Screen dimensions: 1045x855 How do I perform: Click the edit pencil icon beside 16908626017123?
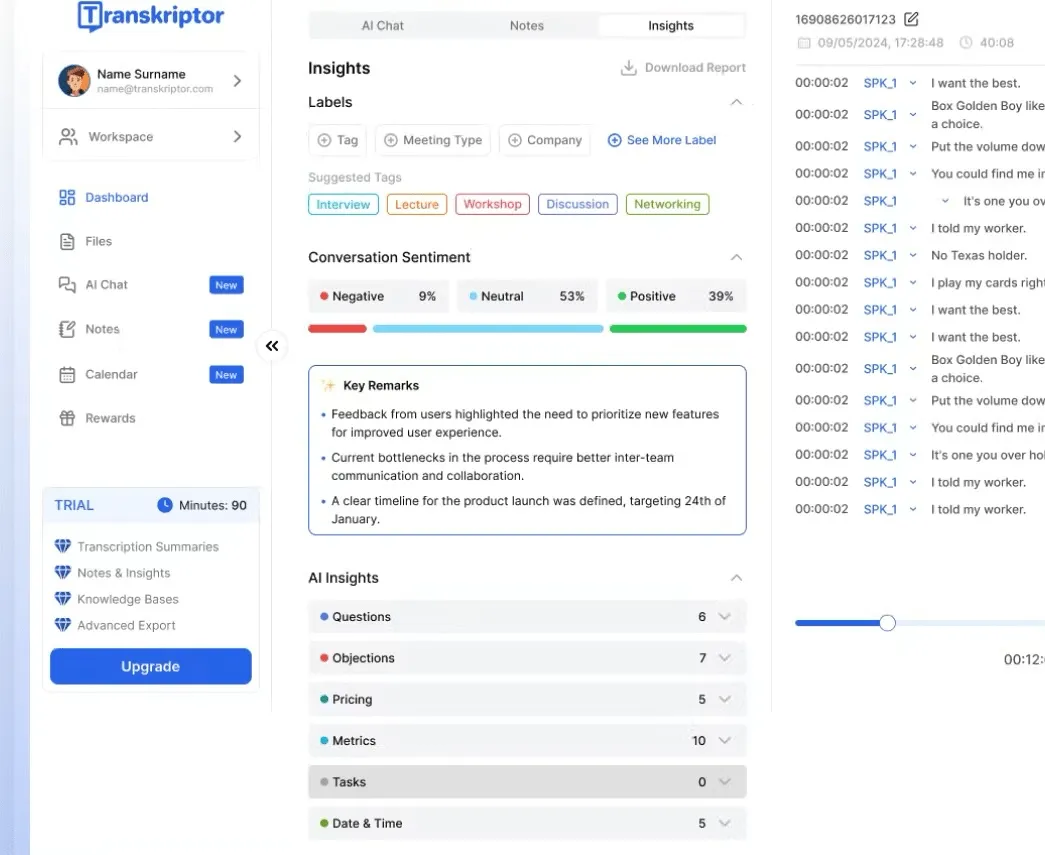[x=911, y=19]
